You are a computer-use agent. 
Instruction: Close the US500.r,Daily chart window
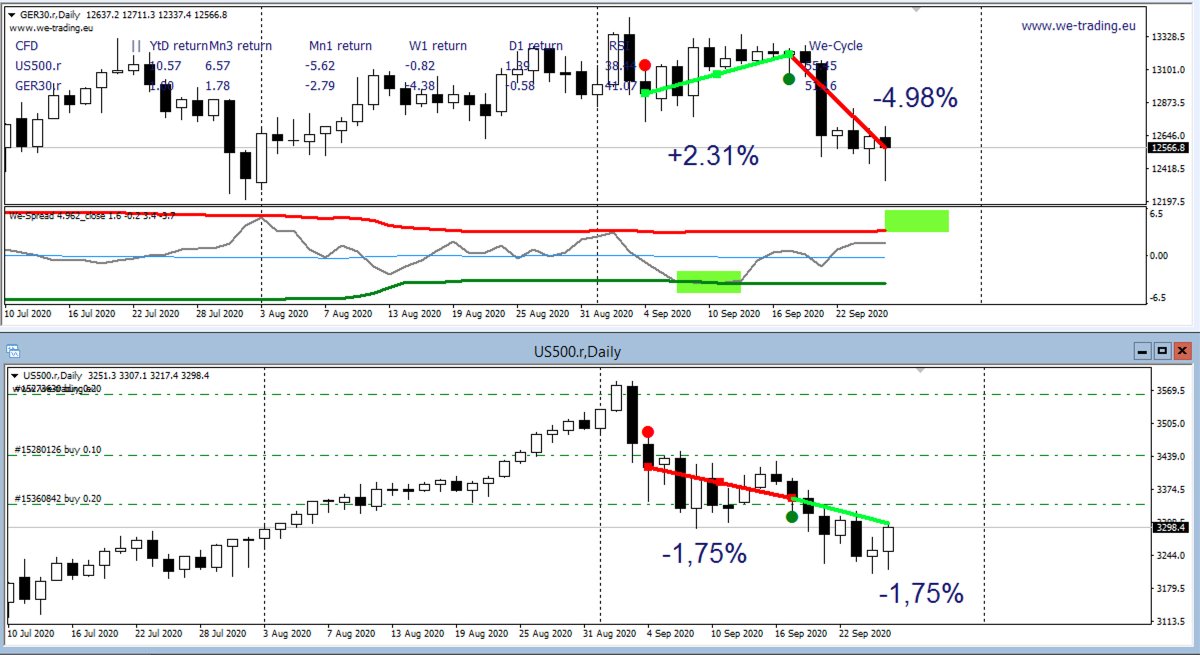tap(1183, 351)
